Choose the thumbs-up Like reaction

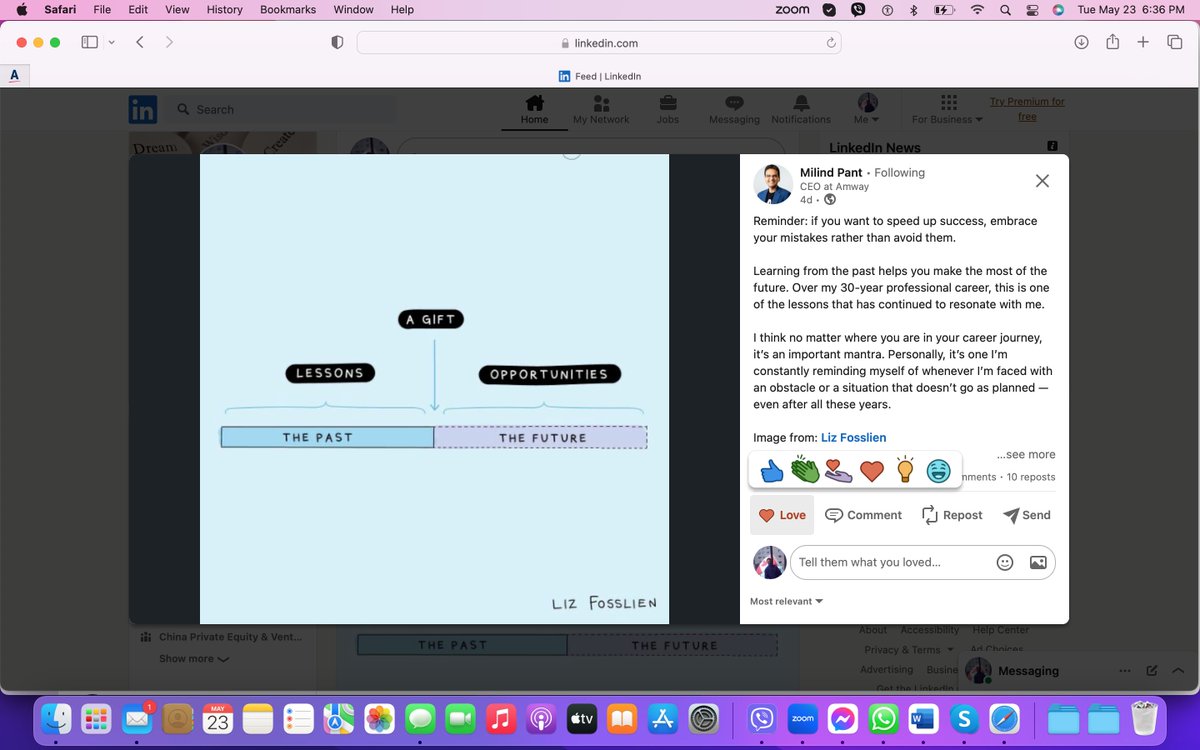772,470
